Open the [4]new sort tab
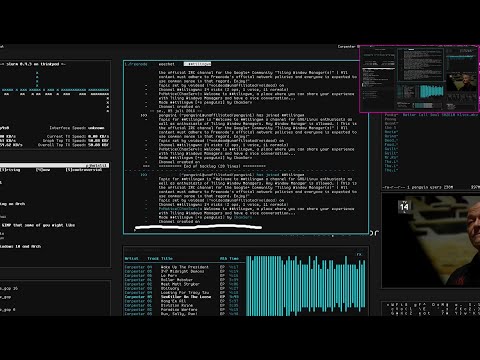The image size is (480, 360). (x=43, y=170)
